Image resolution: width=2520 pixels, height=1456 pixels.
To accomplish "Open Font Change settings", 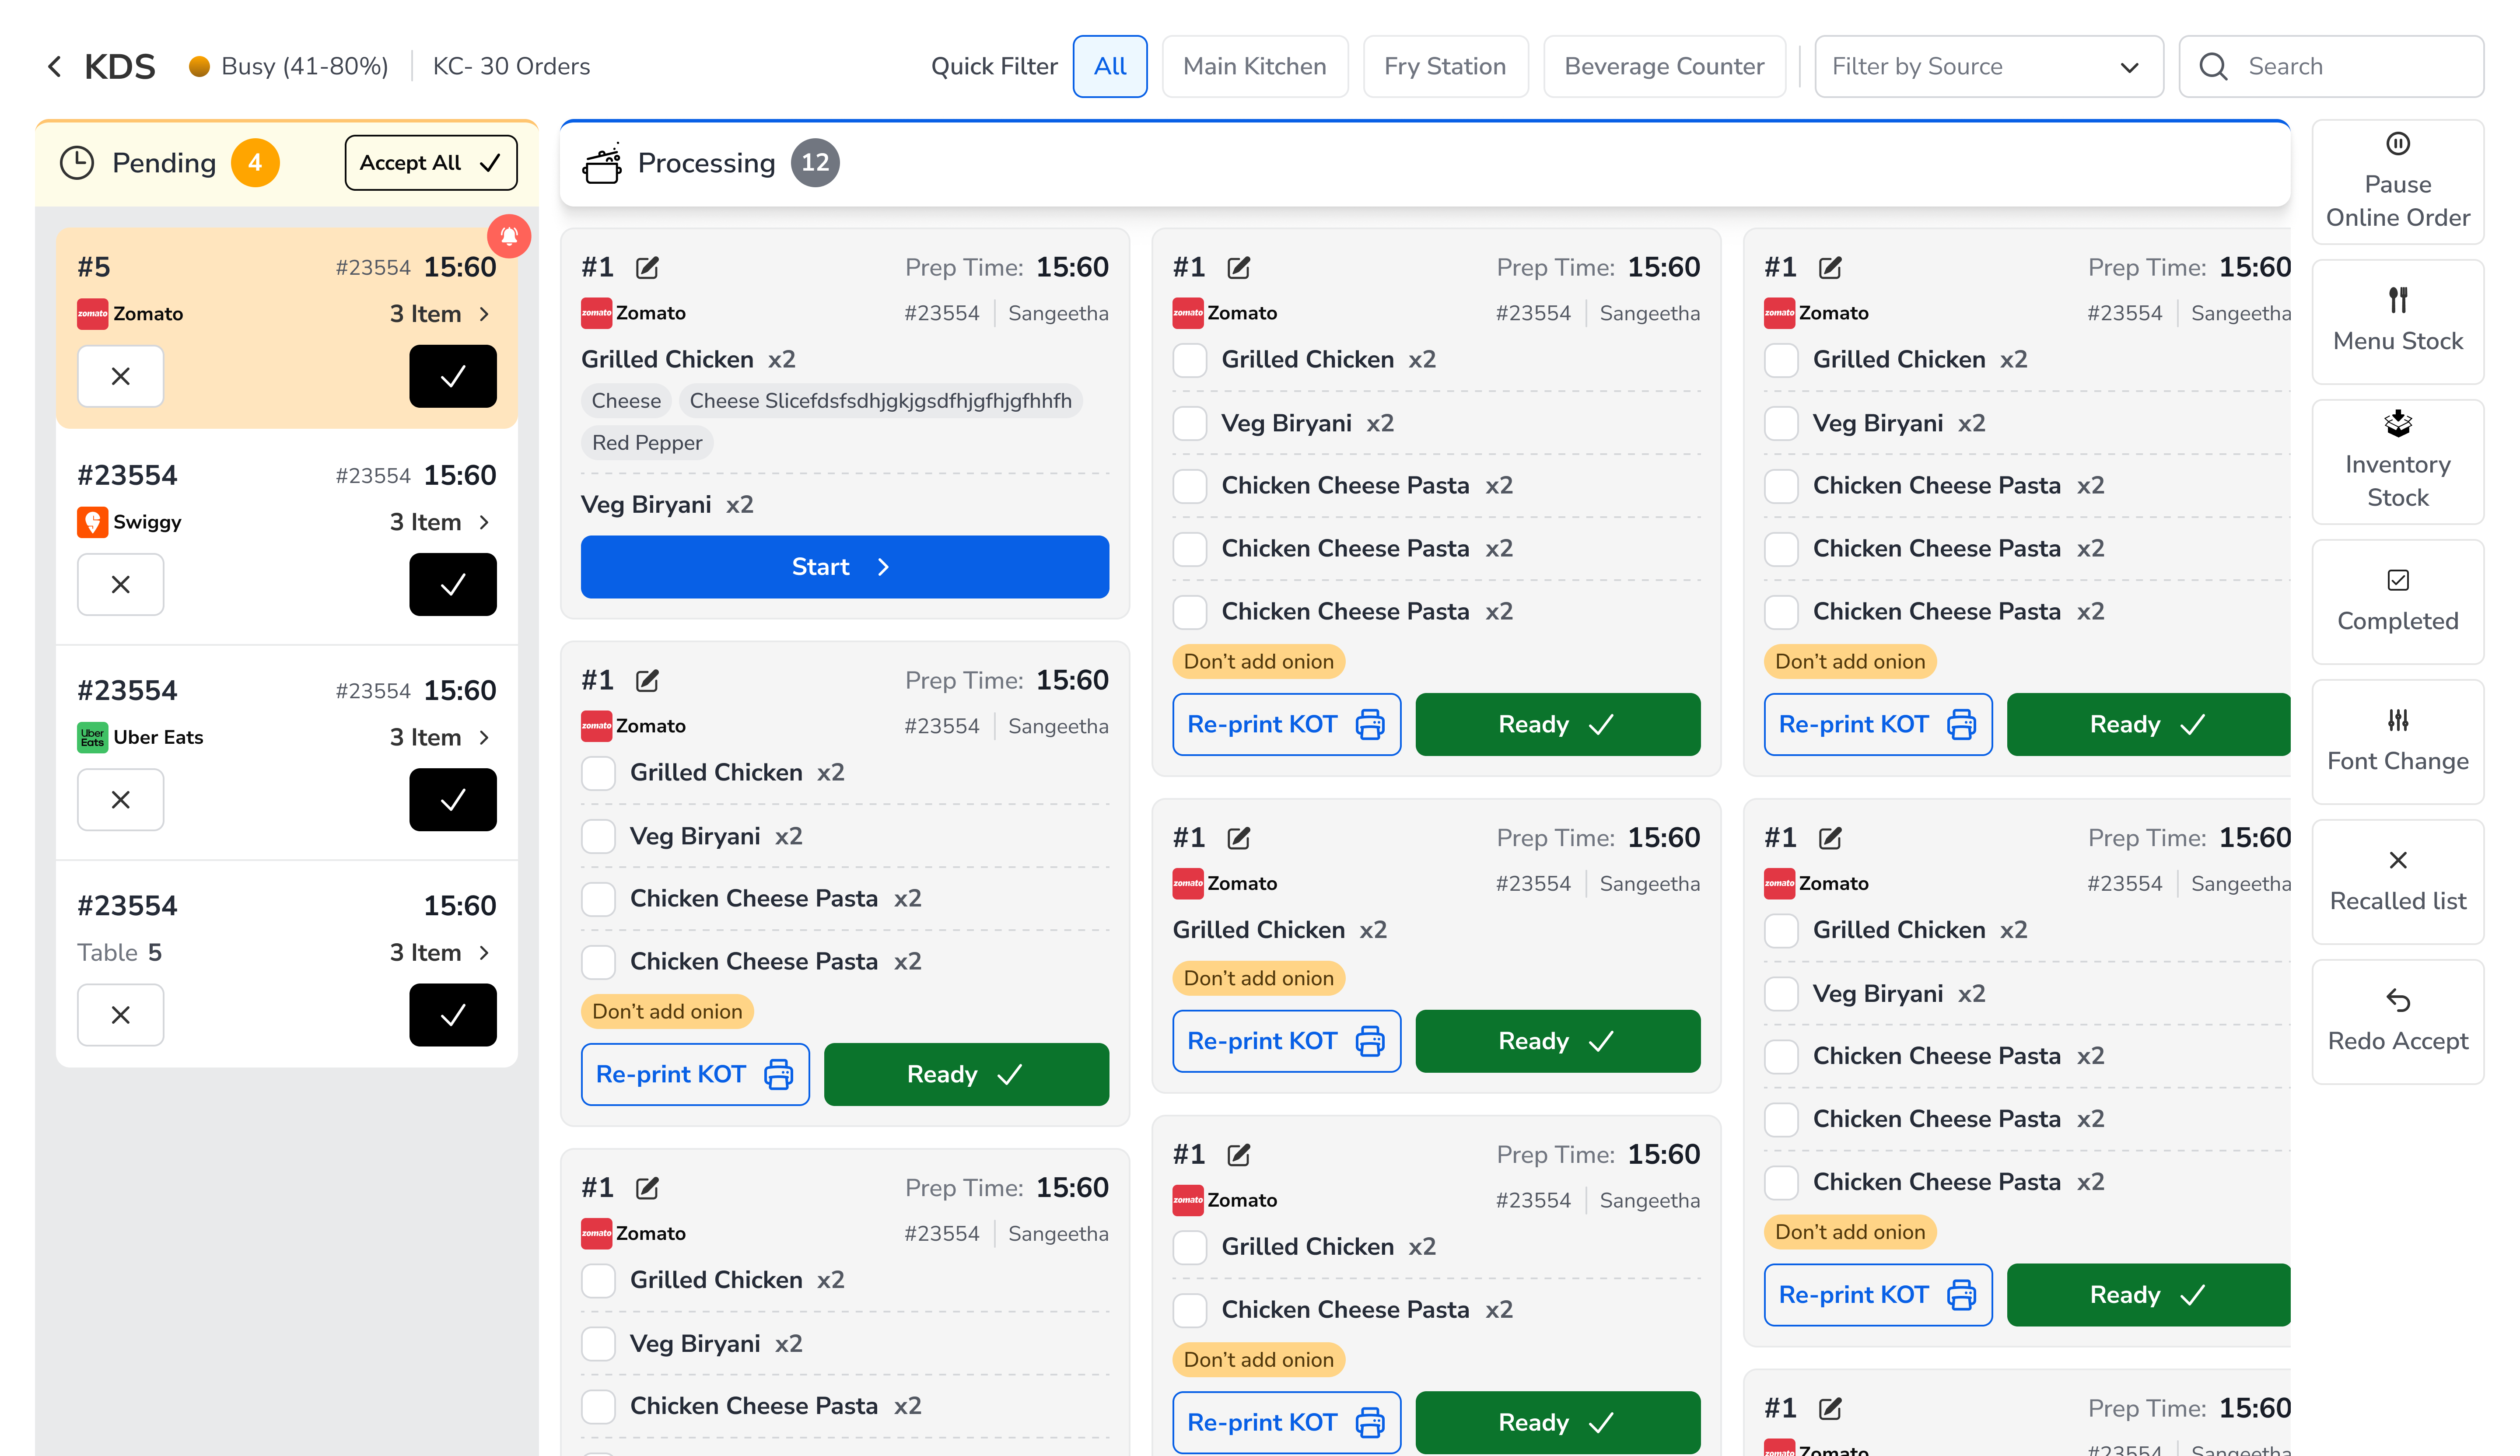I will pyautogui.click(x=2397, y=742).
